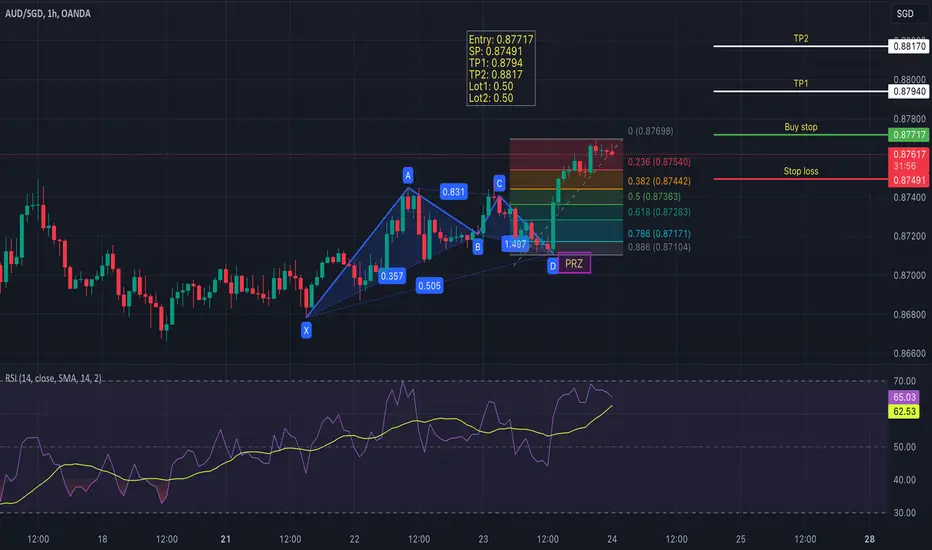Click the 1.497 ratio label

(x=515, y=244)
